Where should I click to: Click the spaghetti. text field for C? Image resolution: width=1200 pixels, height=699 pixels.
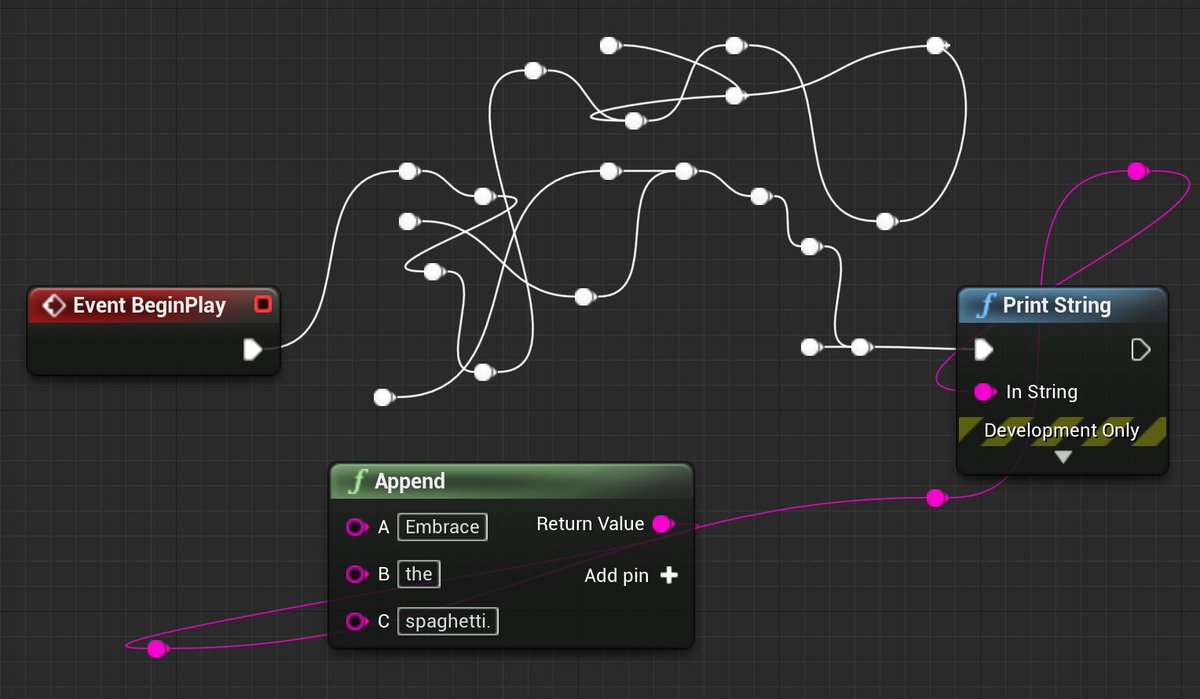click(x=449, y=622)
